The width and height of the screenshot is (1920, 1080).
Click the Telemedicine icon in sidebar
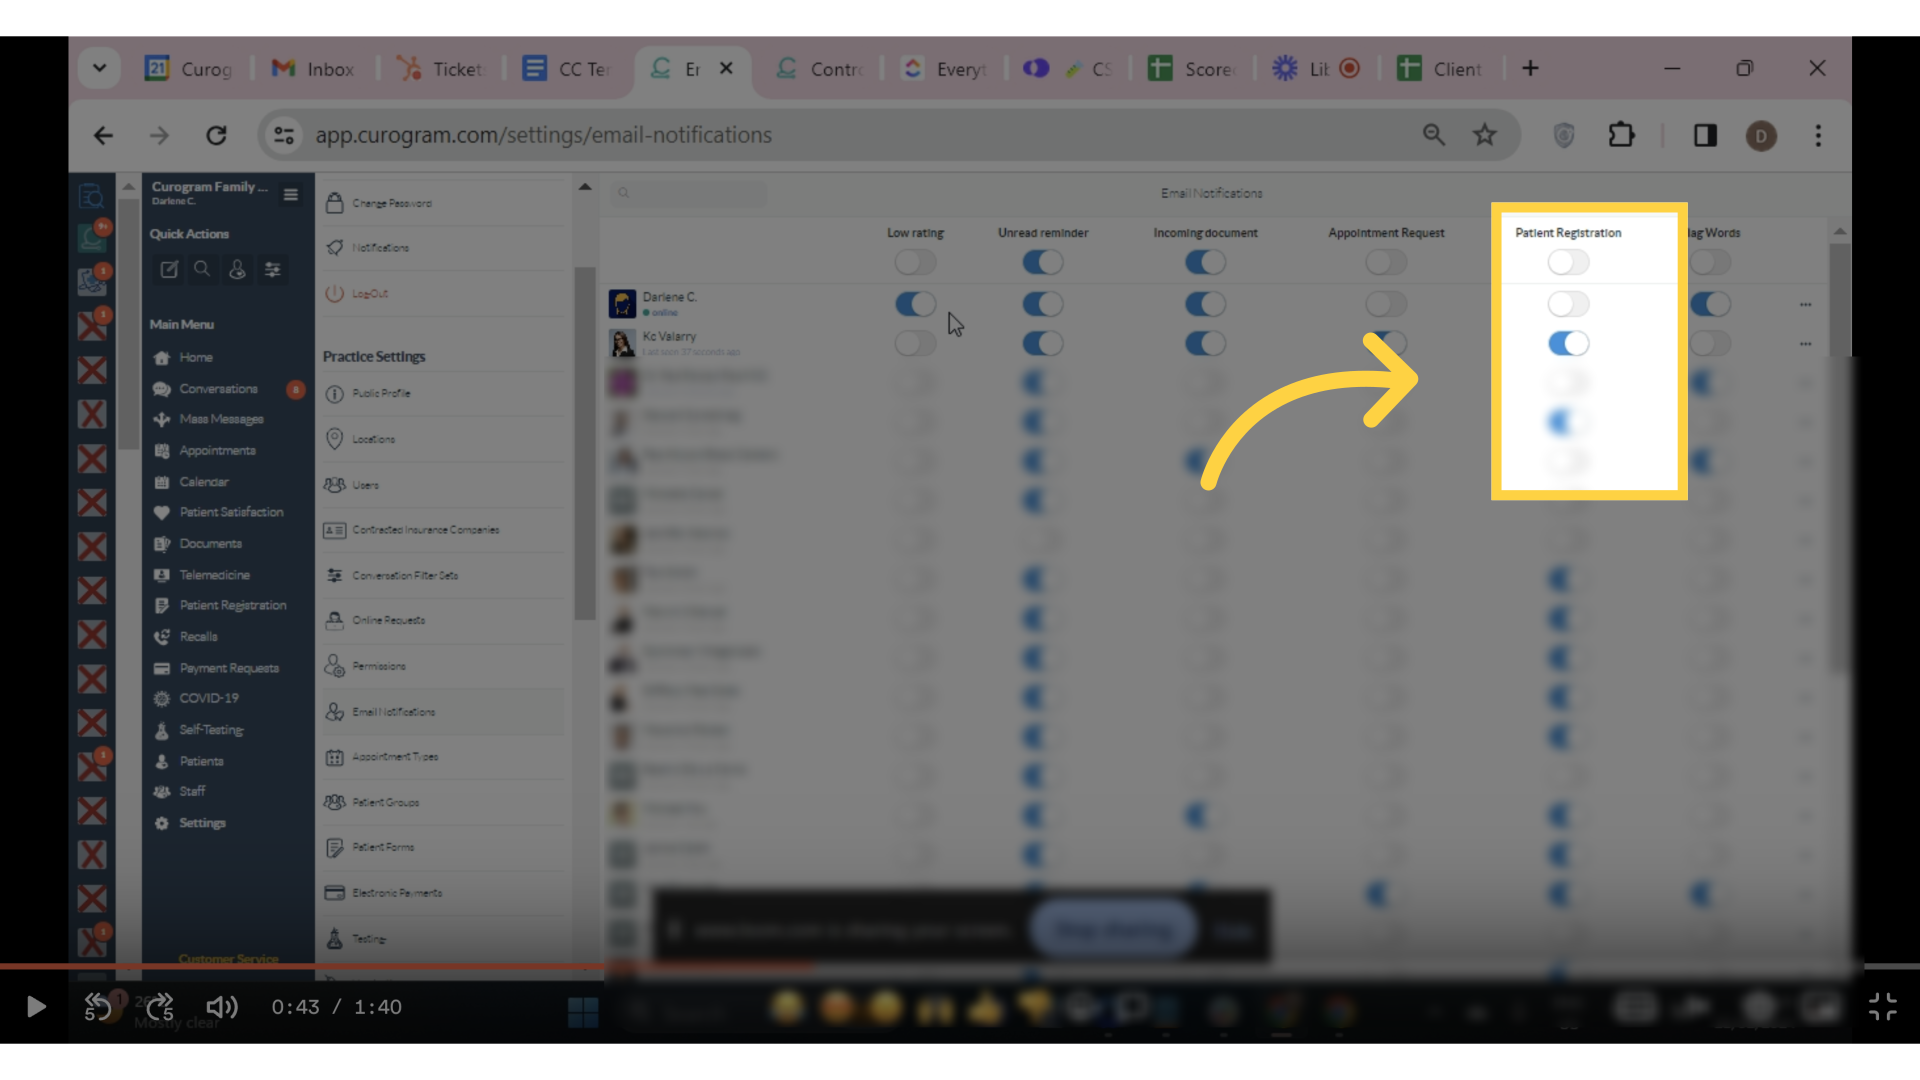pyautogui.click(x=160, y=574)
